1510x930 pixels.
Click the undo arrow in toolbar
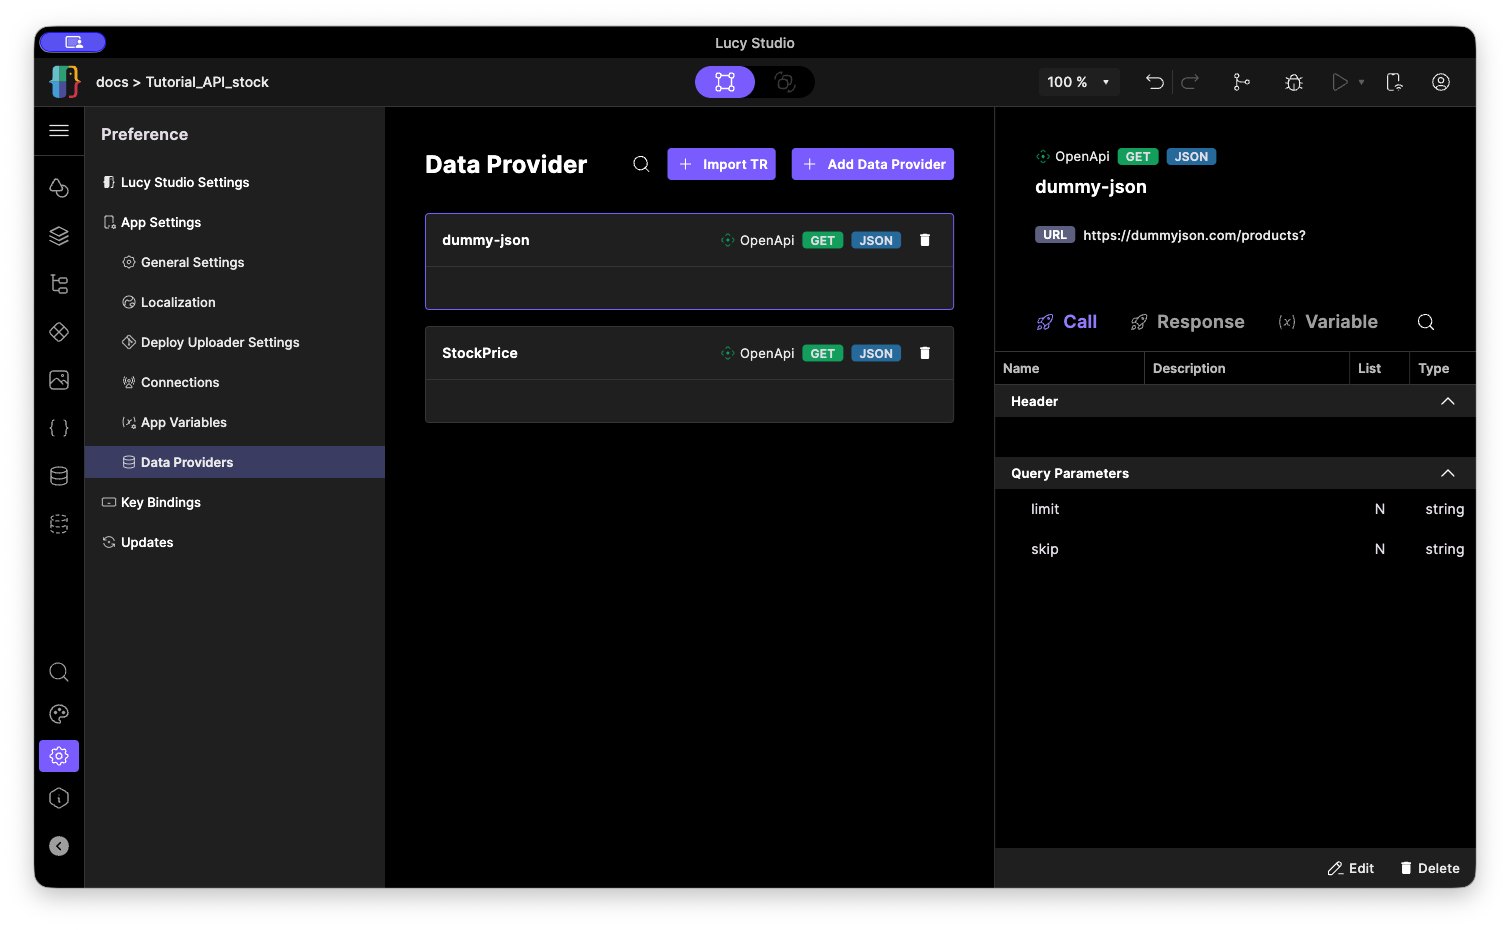pos(1155,82)
